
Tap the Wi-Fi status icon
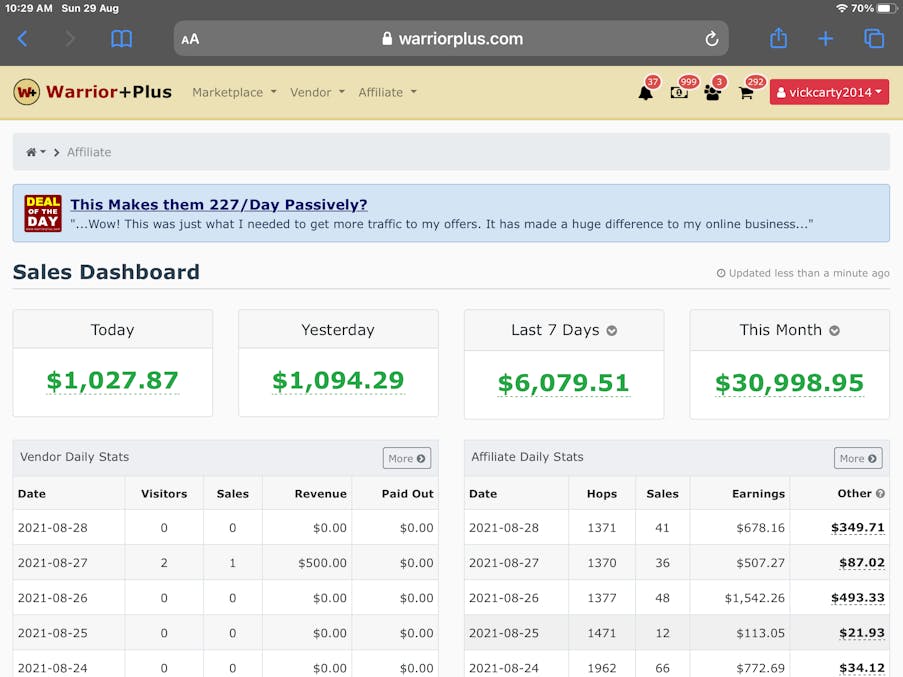click(x=842, y=8)
